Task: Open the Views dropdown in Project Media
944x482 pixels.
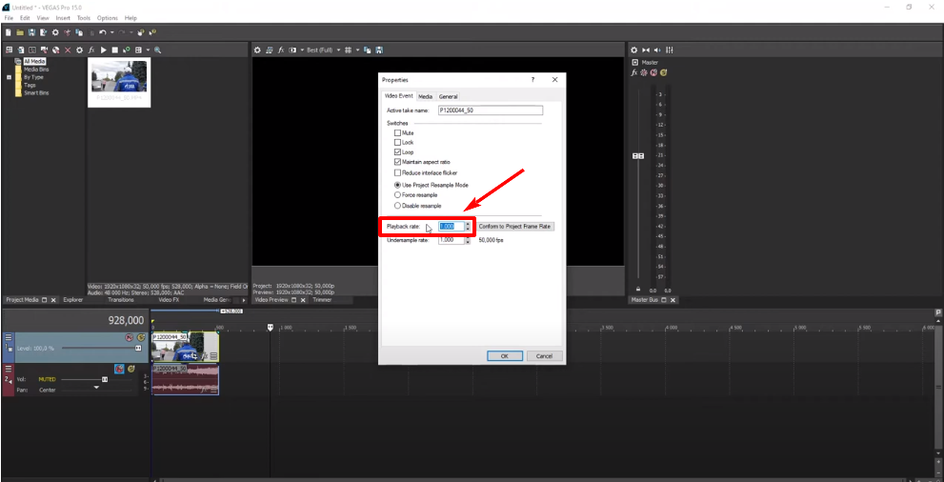Action: pyautogui.click(x=148, y=50)
